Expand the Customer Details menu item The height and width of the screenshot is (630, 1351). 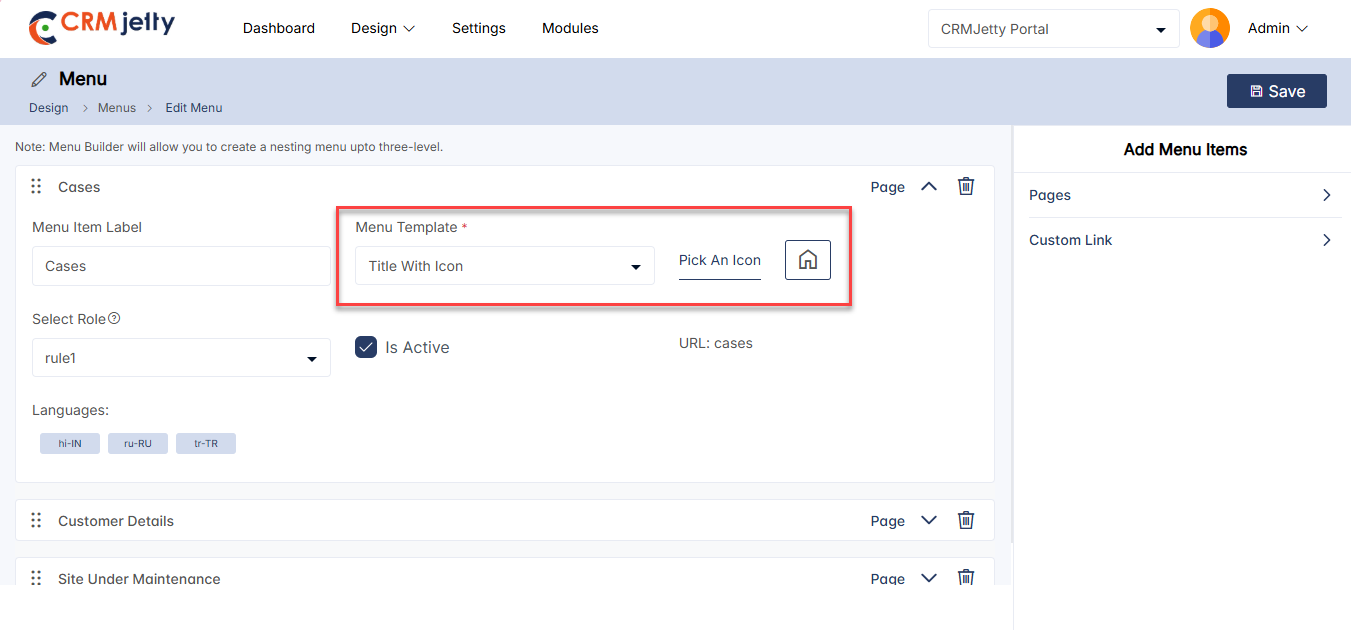pos(929,520)
